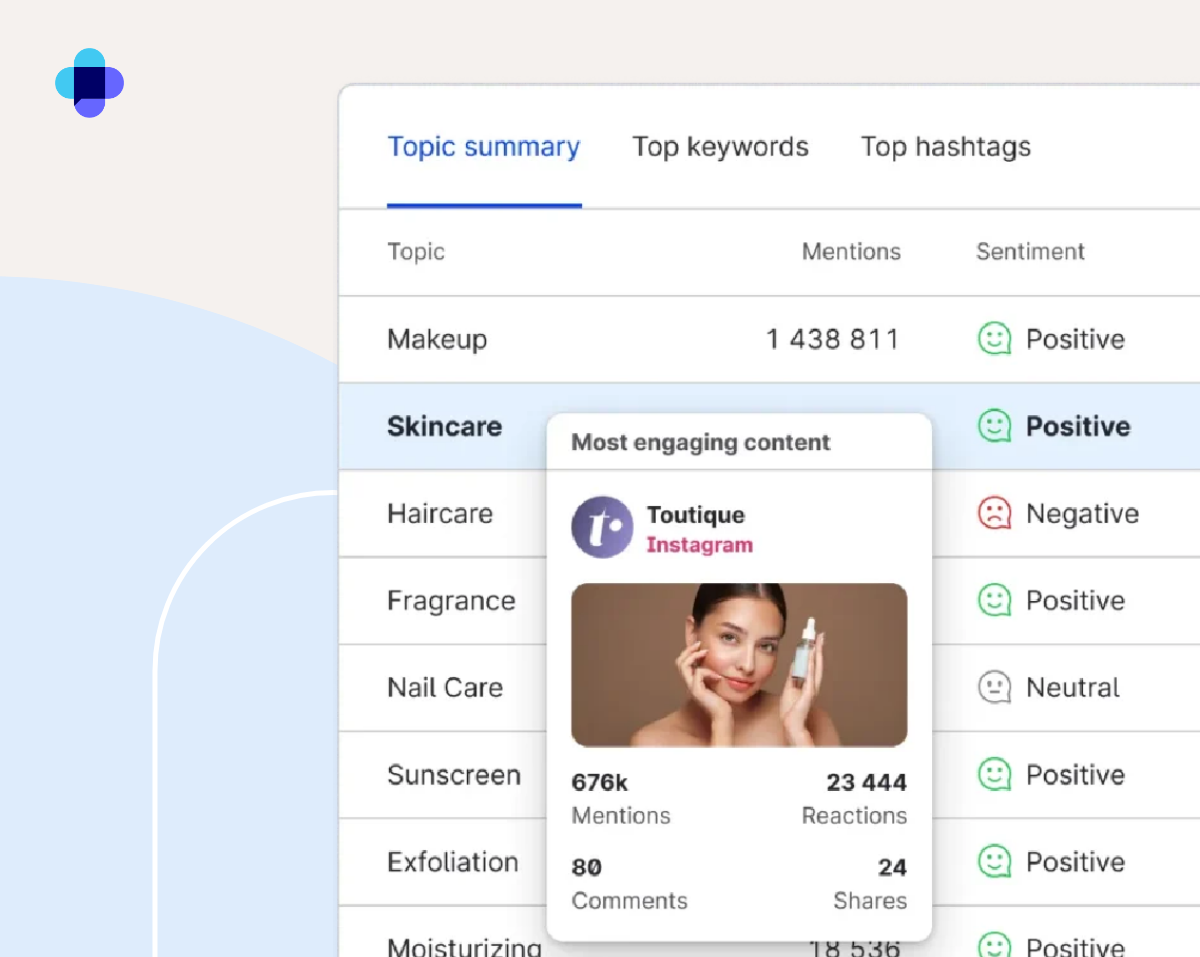1200x957 pixels.
Task: Click the smiley icon in the Exfoliation row
Action: click(x=994, y=862)
